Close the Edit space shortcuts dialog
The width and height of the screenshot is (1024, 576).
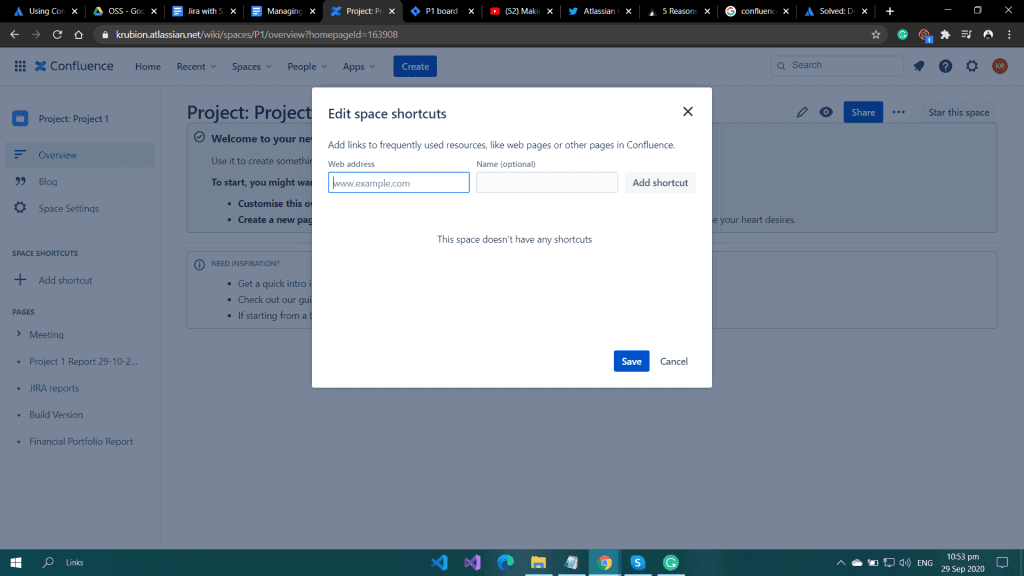pyautogui.click(x=687, y=112)
